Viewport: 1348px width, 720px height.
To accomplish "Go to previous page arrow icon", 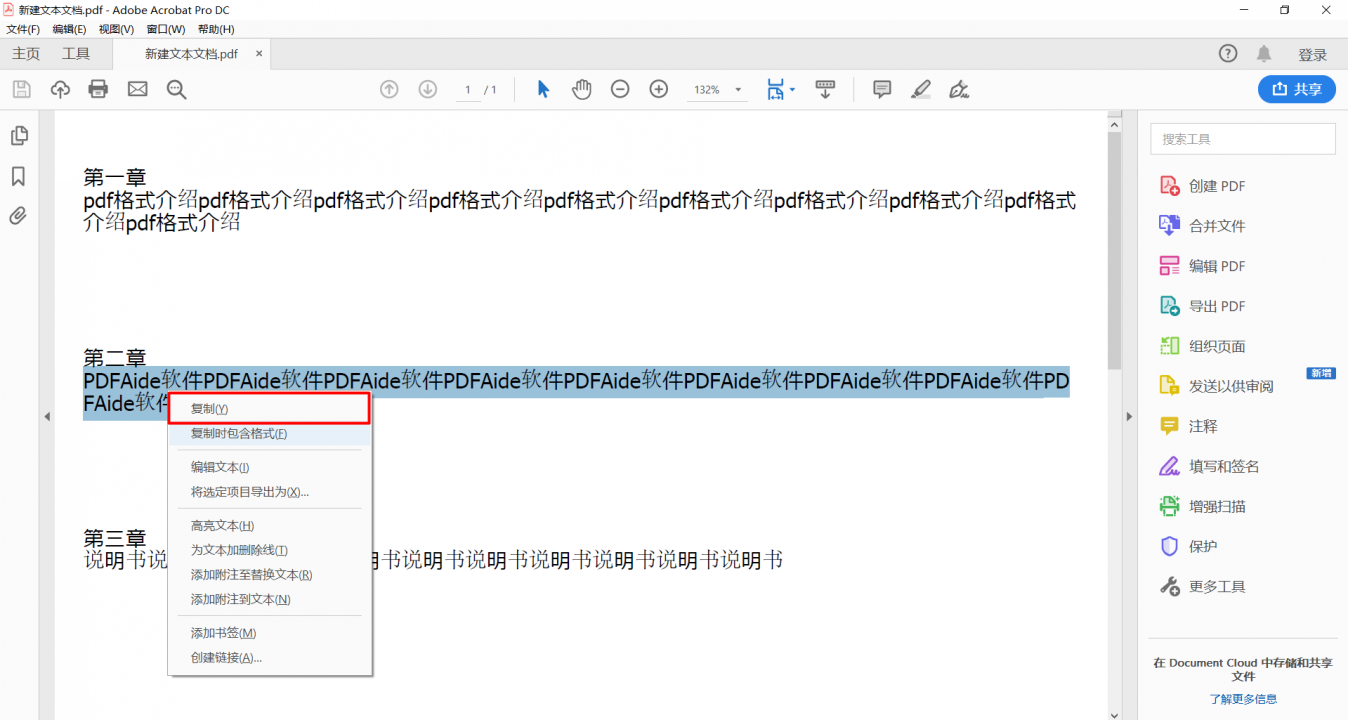I will pyautogui.click(x=389, y=89).
